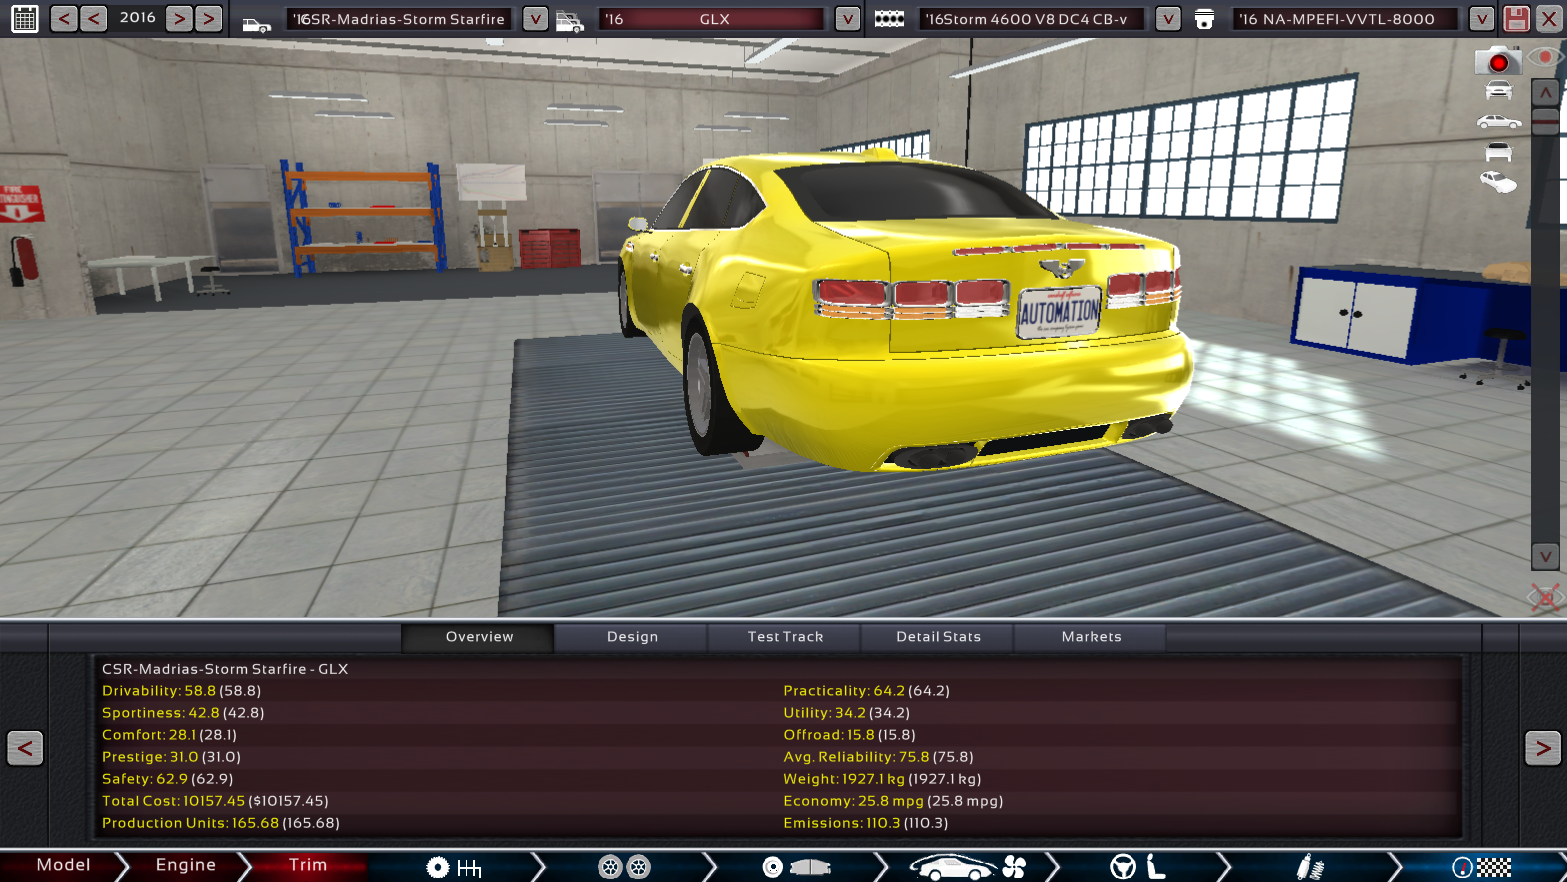Image resolution: width=1567 pixels, height=882 pixels.
Task: Switch to the Markets tab
Action: click(1090, 637)
